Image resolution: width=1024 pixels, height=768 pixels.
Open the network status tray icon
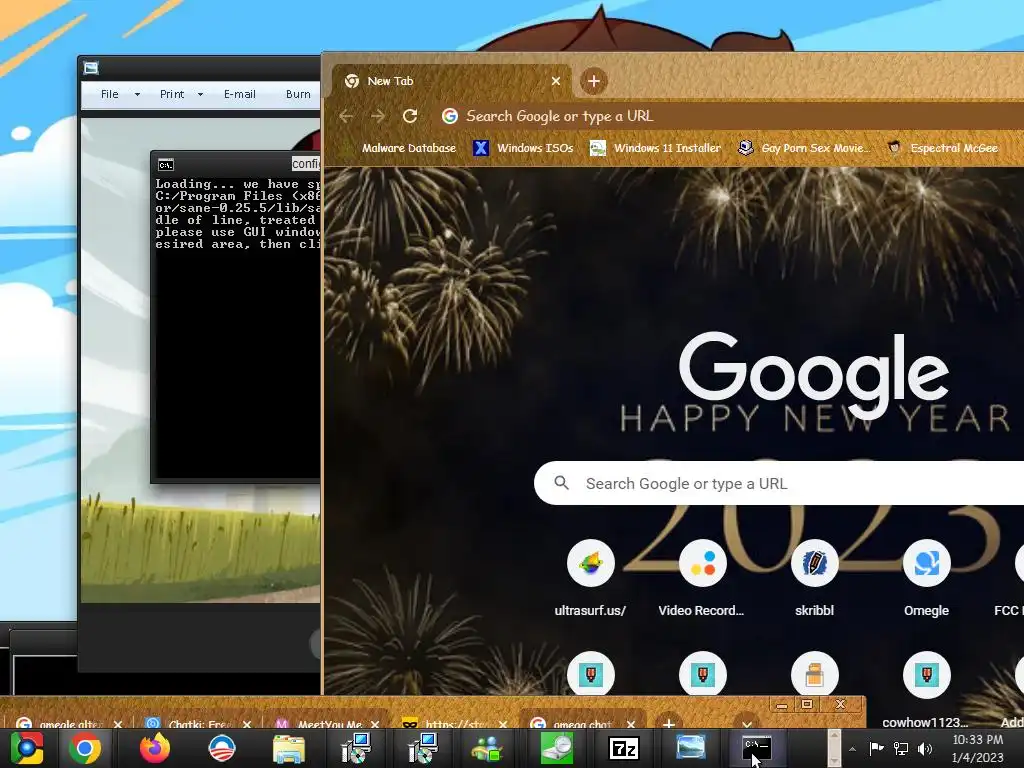click(901, 748)
